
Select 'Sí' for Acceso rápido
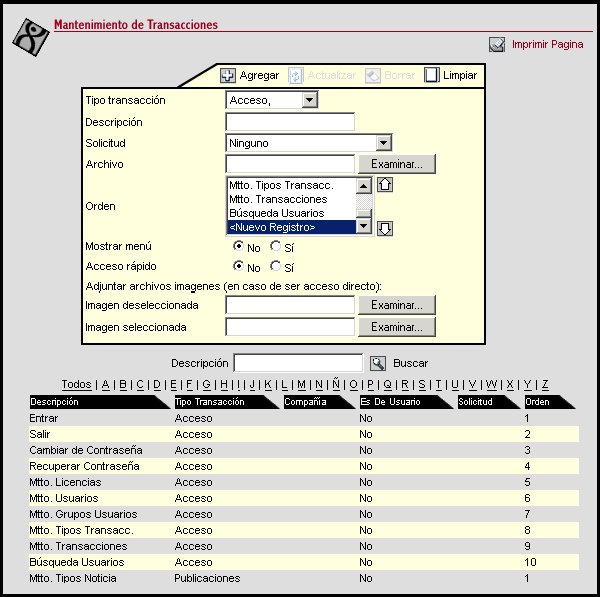coord(275,267)
